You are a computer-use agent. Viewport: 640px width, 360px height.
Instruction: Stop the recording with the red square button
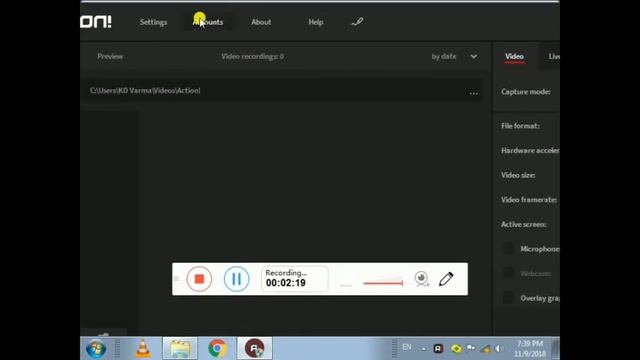[x=199, y=279]
